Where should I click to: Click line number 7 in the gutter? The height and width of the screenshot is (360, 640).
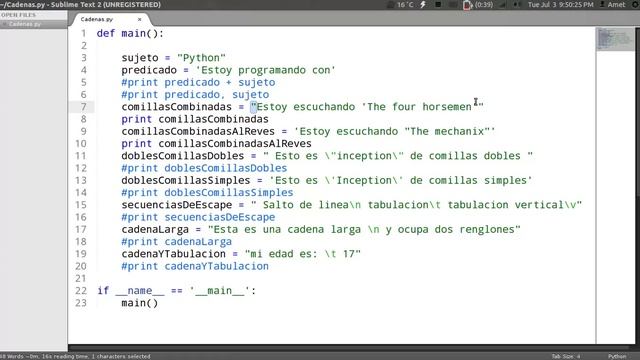[83, 107]
